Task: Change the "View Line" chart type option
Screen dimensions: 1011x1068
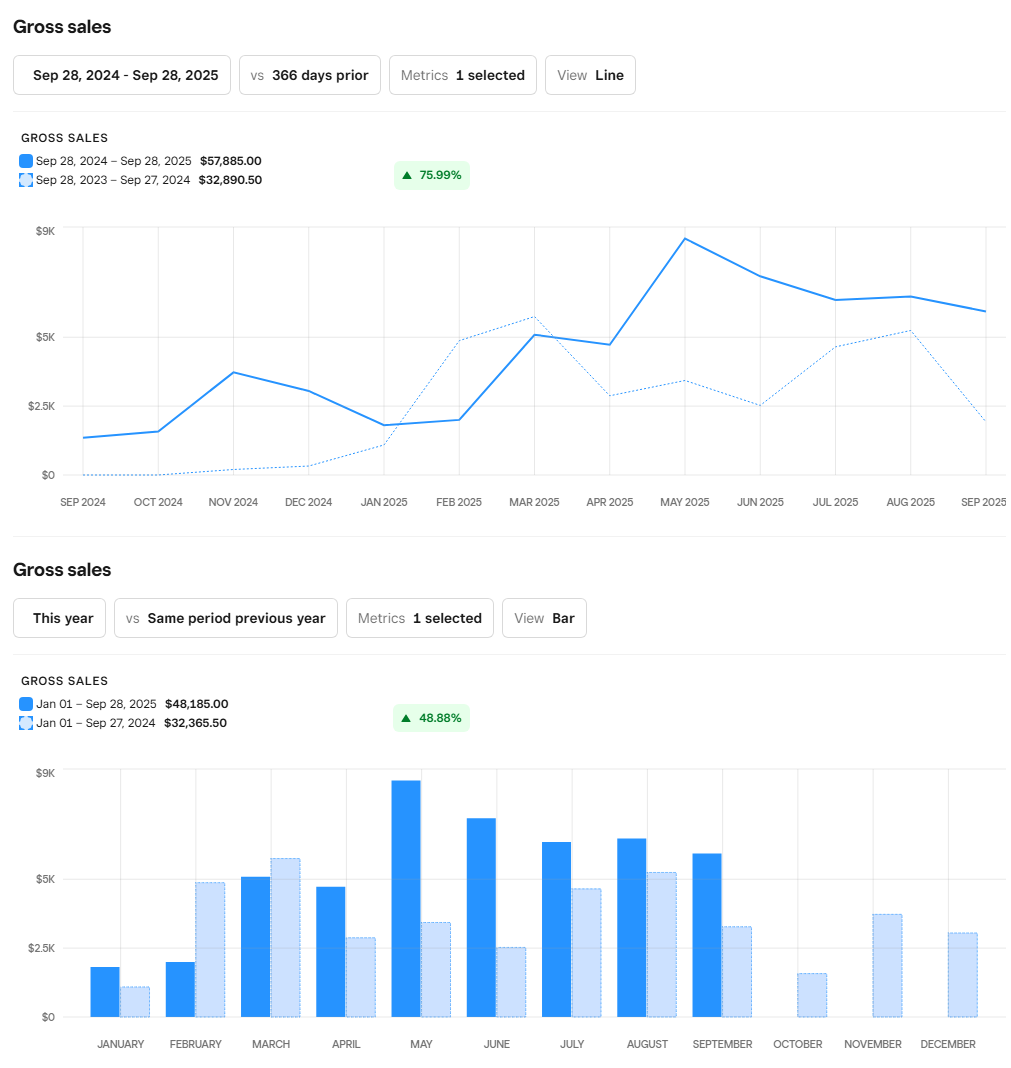Action: [590, 75]
